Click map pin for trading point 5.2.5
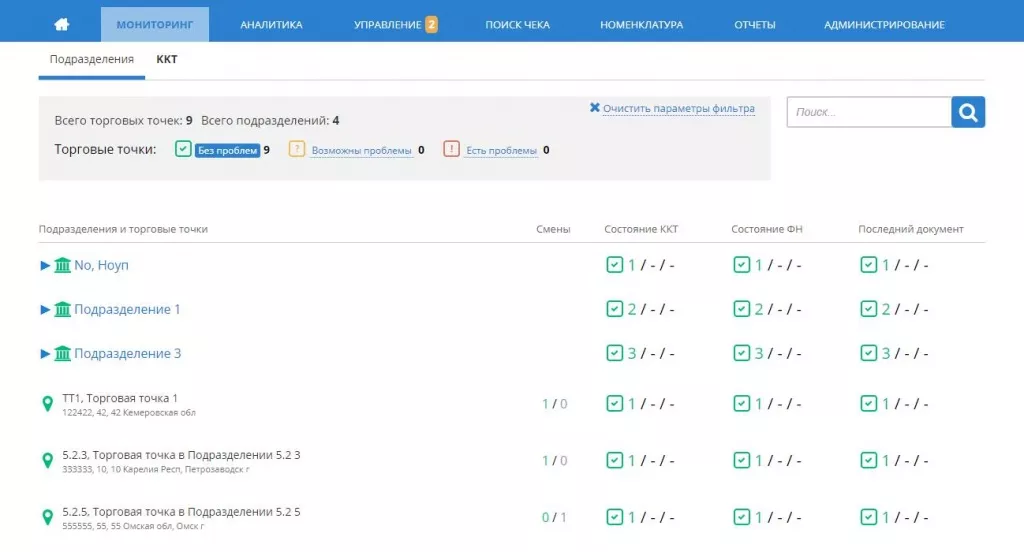 pyautogui.click(x=46, y=517)
